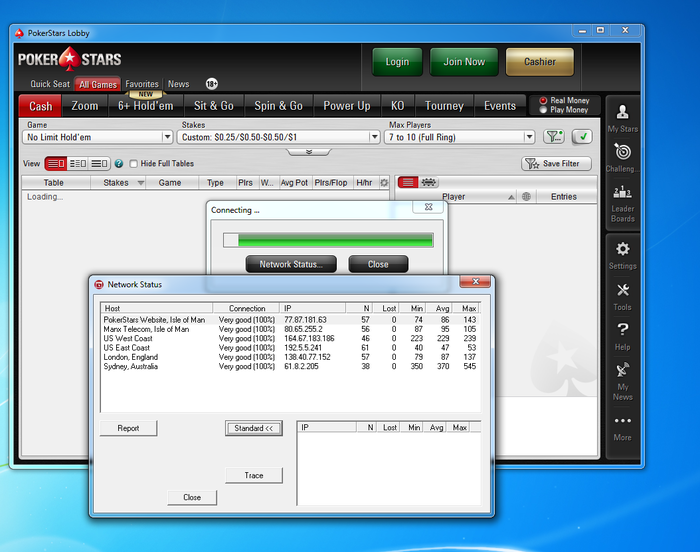Click the Avg Pot column header
700x552 pixels.
(x=294, y=183)
